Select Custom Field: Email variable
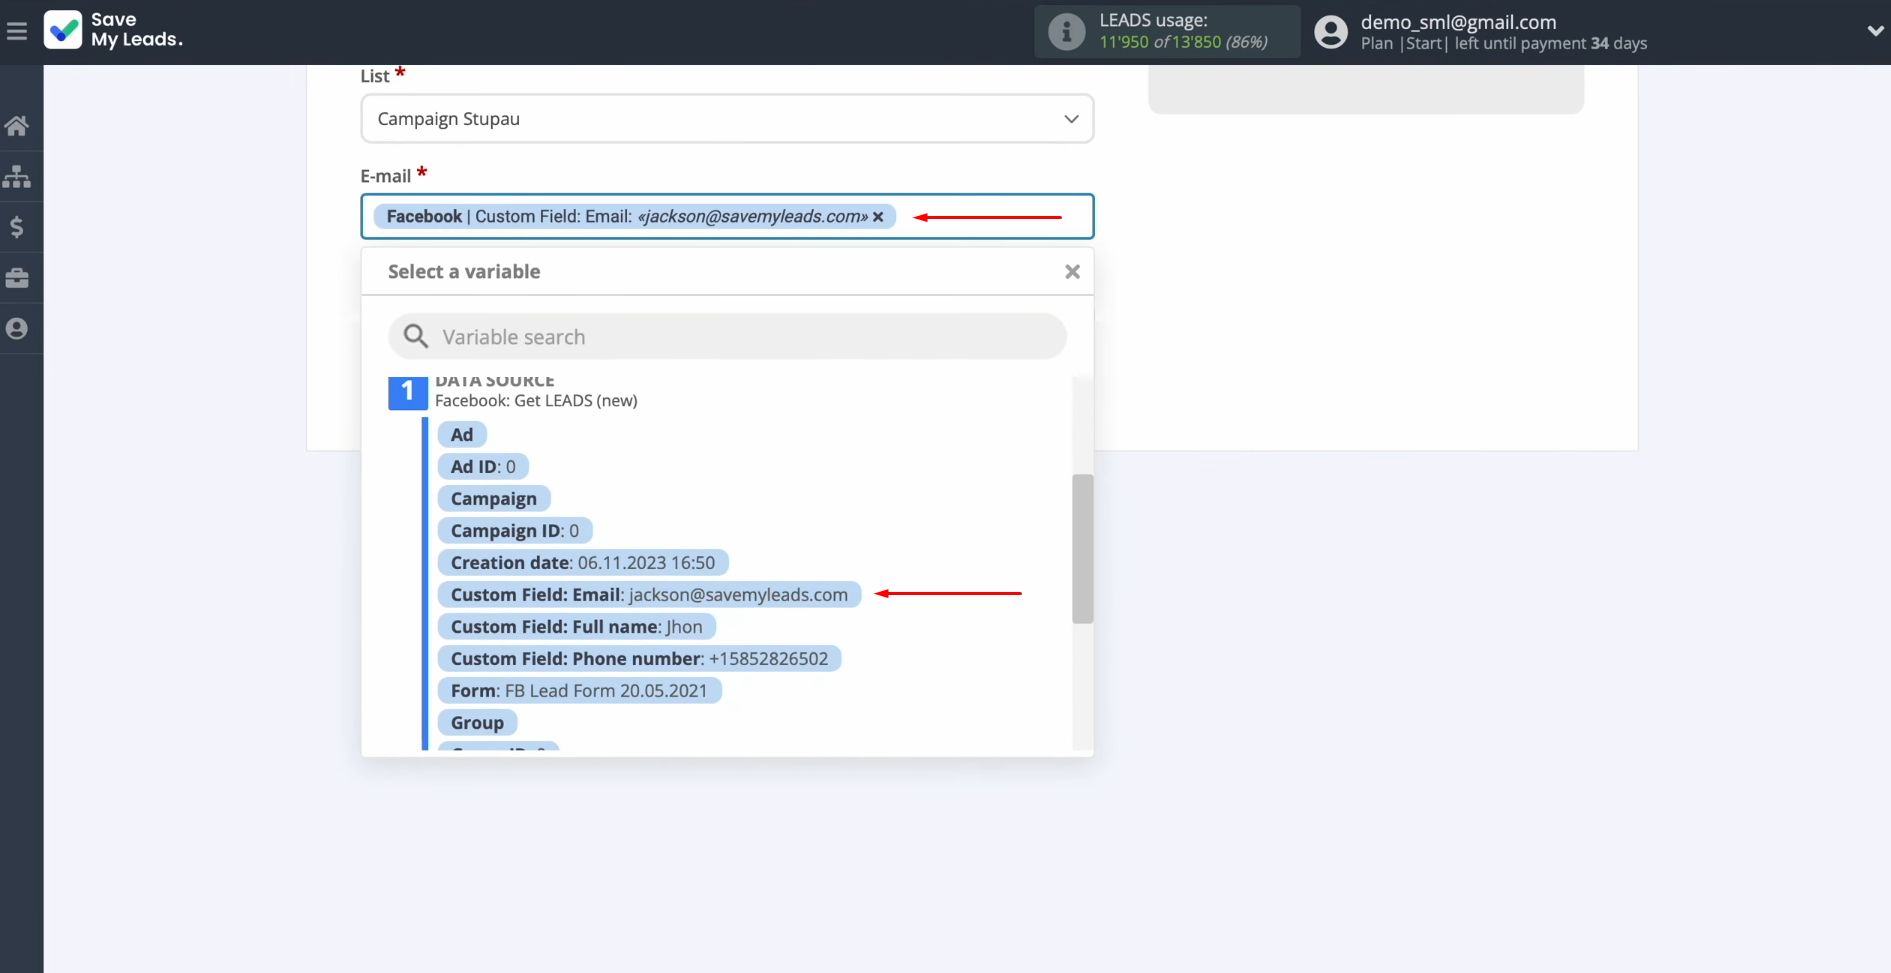Image resolution: width=1891 pixels, height=973 pixels. point(649,595)
